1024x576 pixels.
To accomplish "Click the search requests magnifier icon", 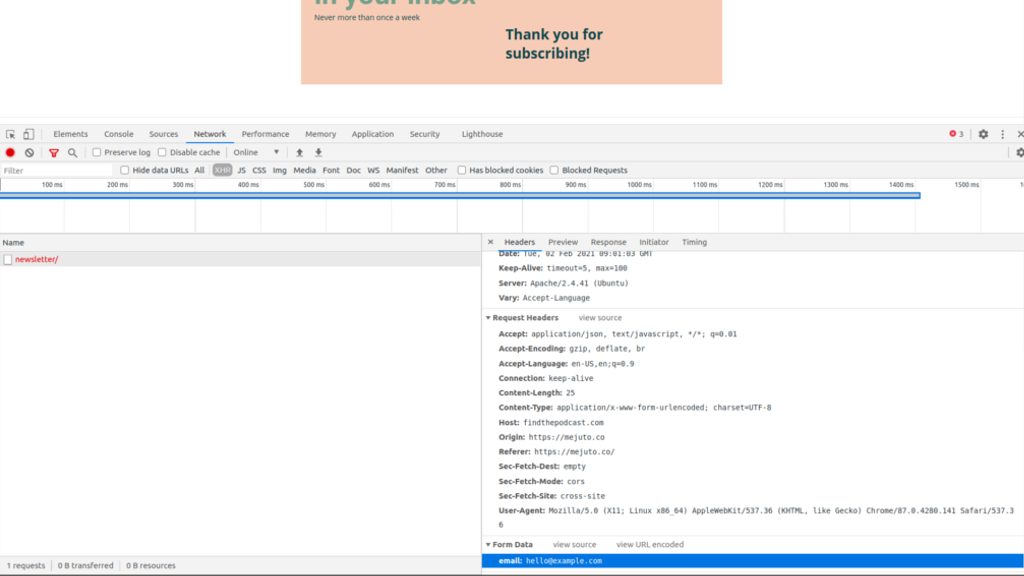I will pos(71,153).
